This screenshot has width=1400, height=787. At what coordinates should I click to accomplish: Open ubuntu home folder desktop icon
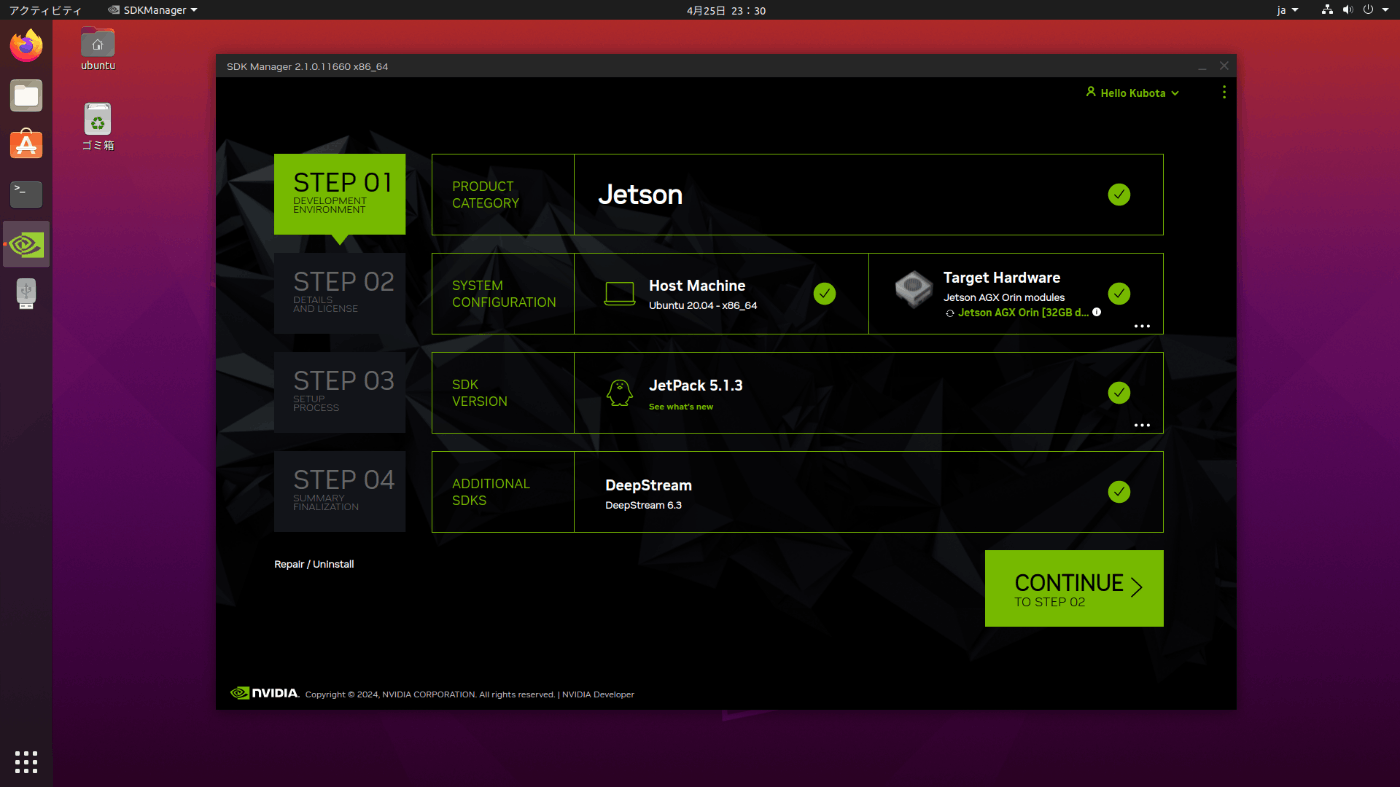[98, 48]
